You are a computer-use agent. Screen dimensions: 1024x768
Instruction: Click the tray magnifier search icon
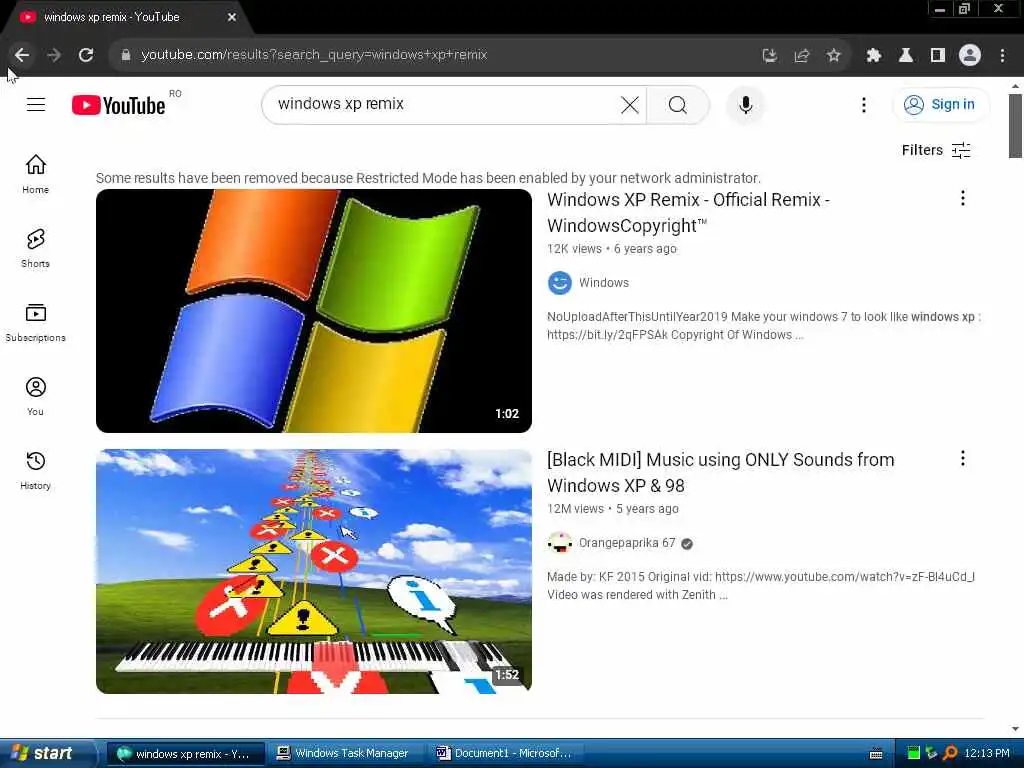click(950, 754)
